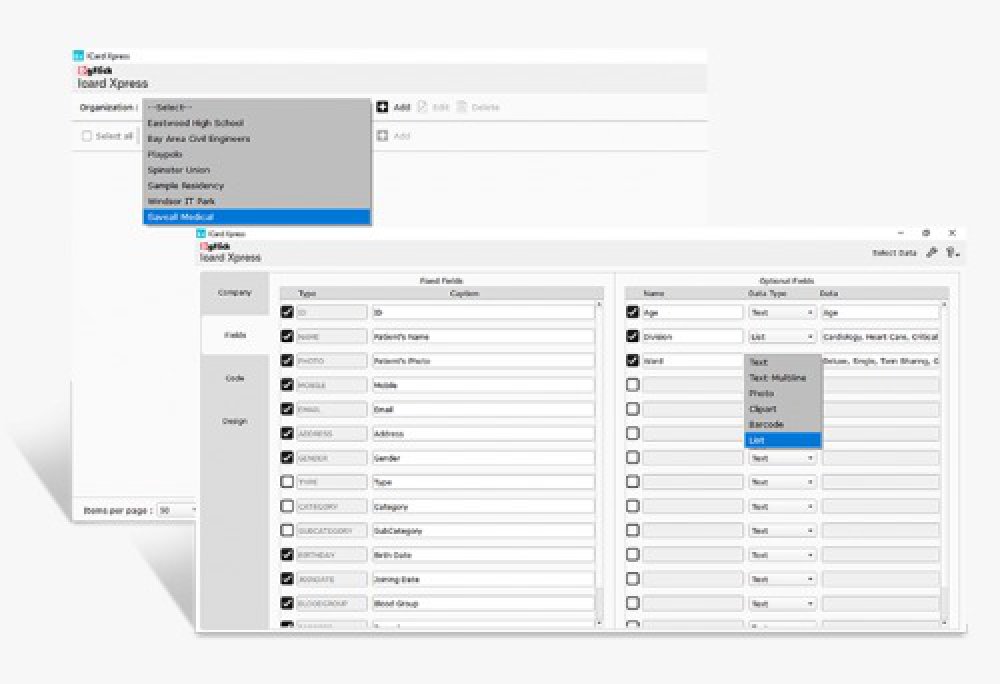This screenshot has width=1000, height=684.
Task: Enable the CATEGORY fixed field checkbox
Action: point(287,506)
